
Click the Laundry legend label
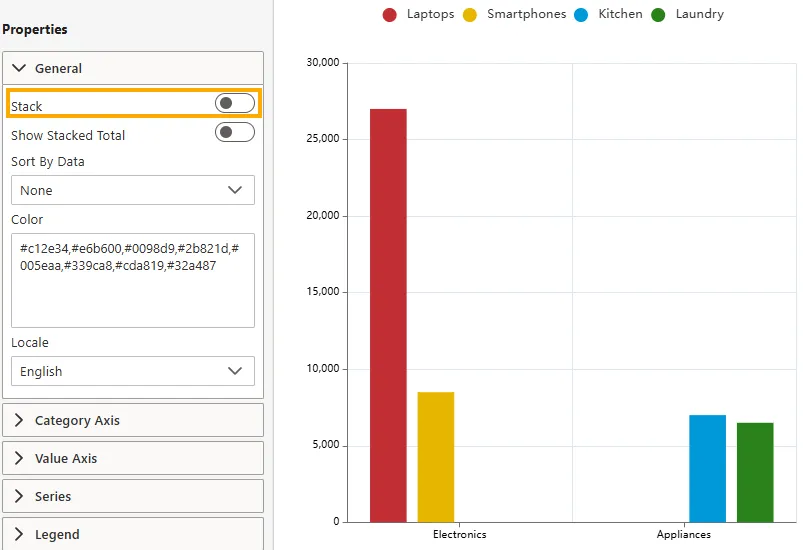[x=699, y=14]
